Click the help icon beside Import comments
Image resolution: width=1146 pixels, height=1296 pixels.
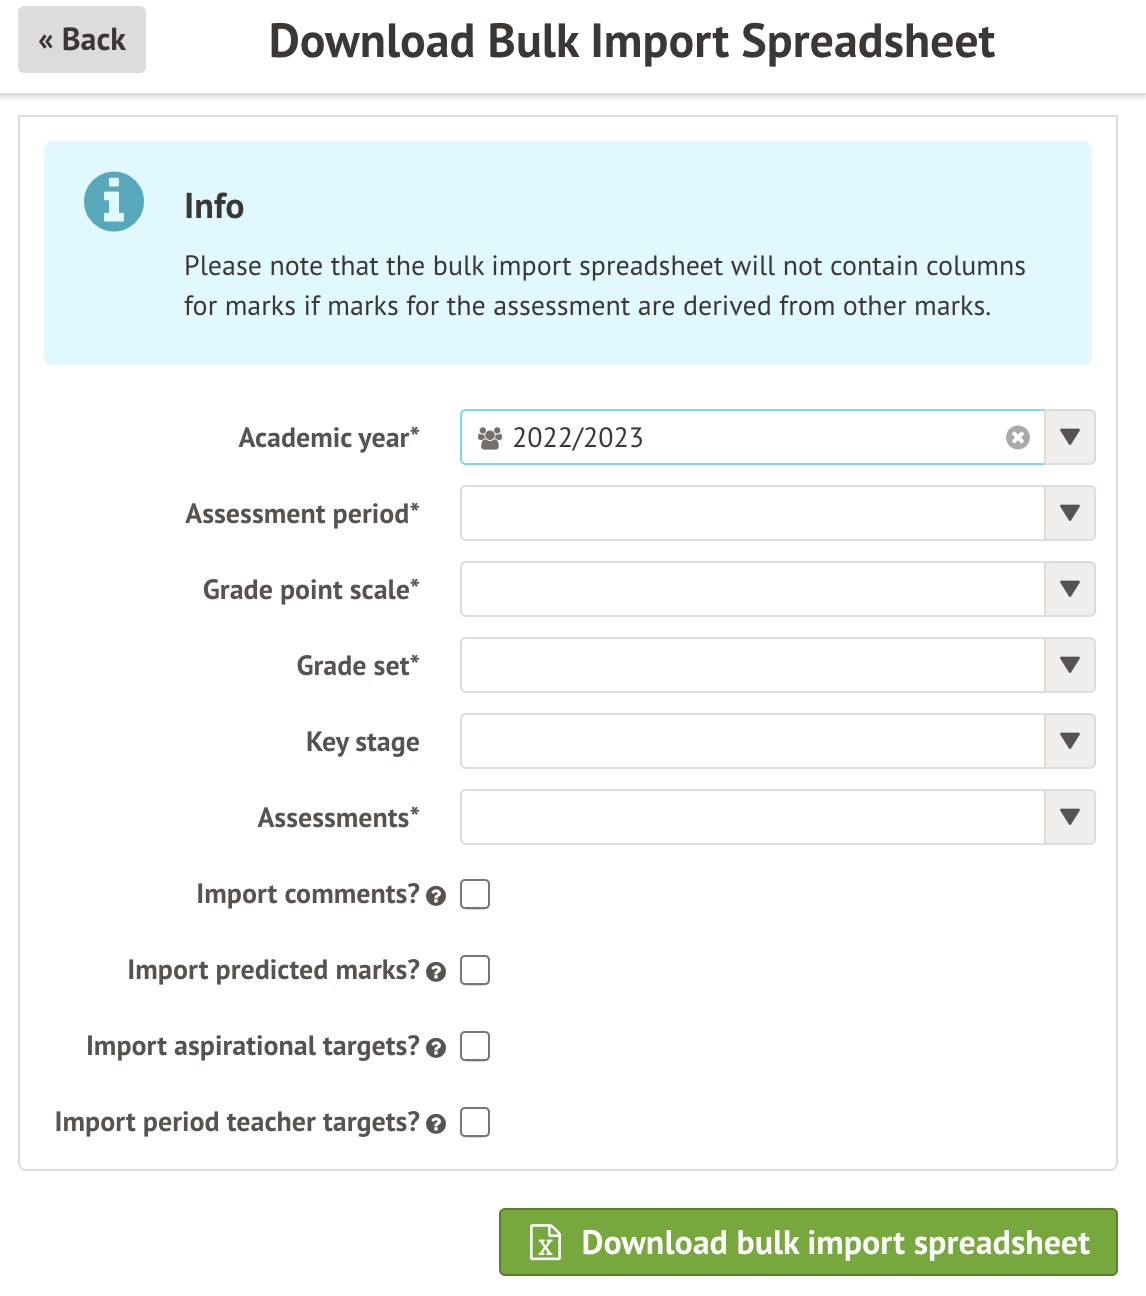click(x=436, y=896)
